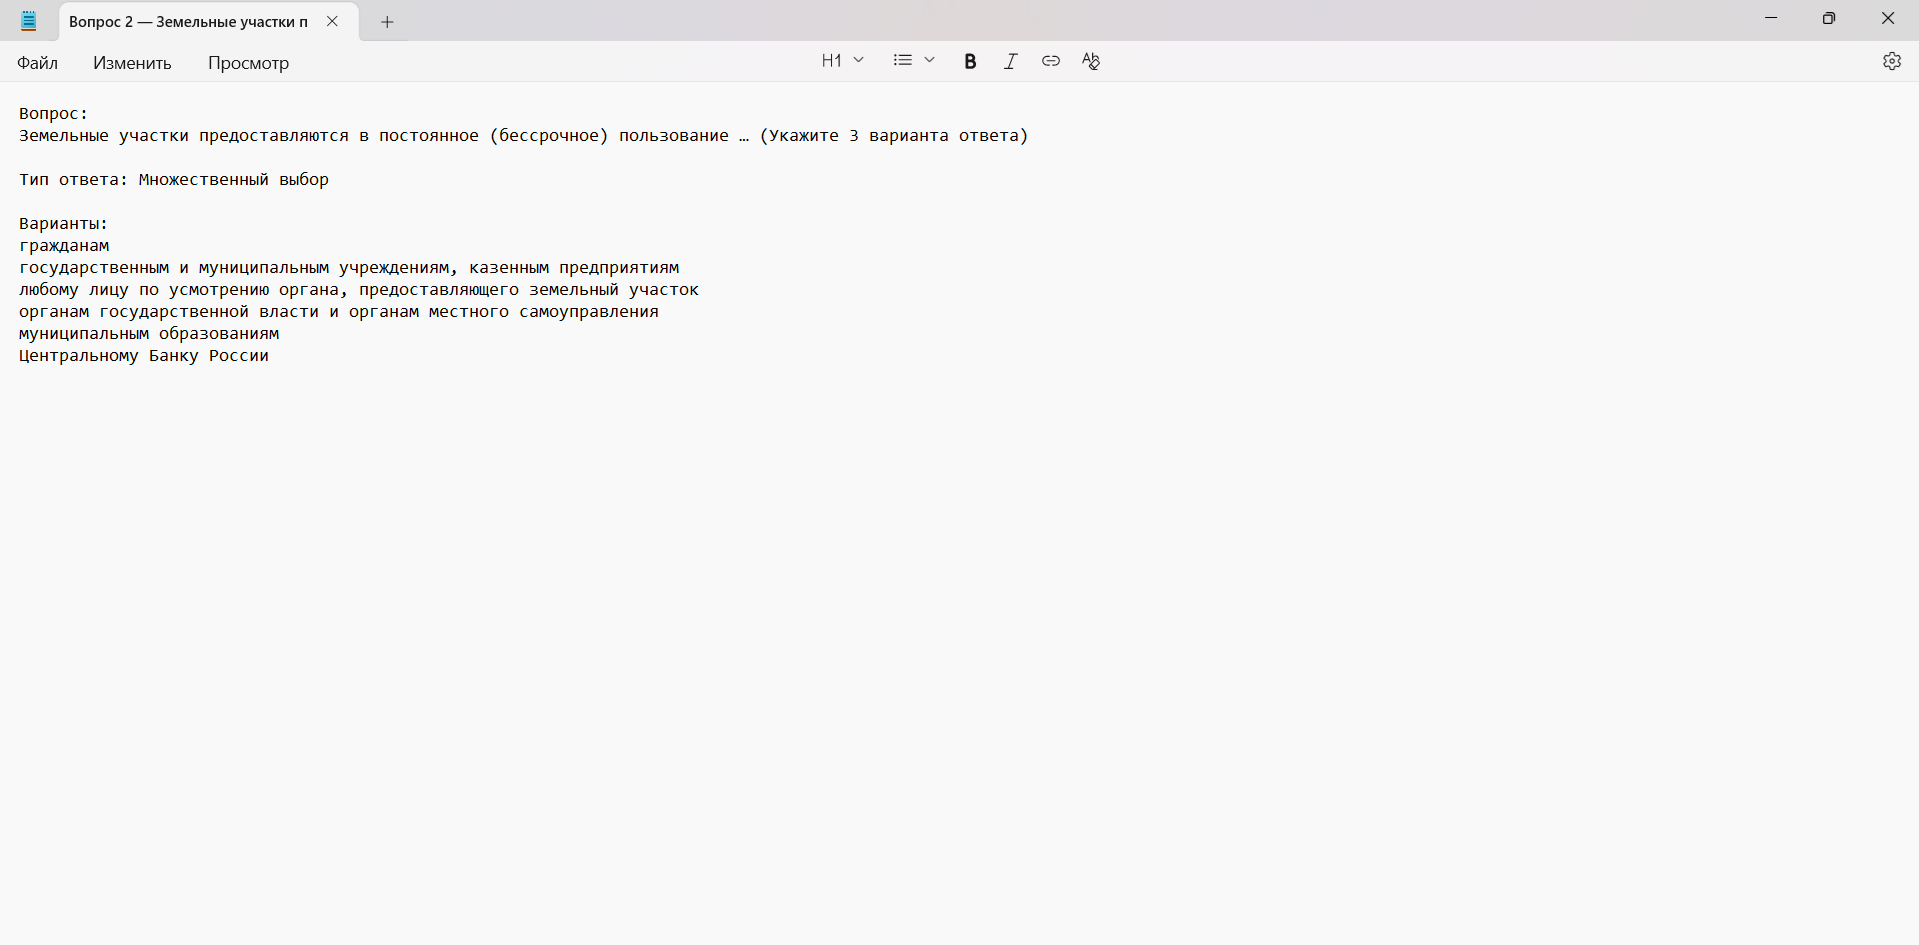The image size is (1919, 945).
Task: Open the Изменить menu
Action: coord(131,62)
